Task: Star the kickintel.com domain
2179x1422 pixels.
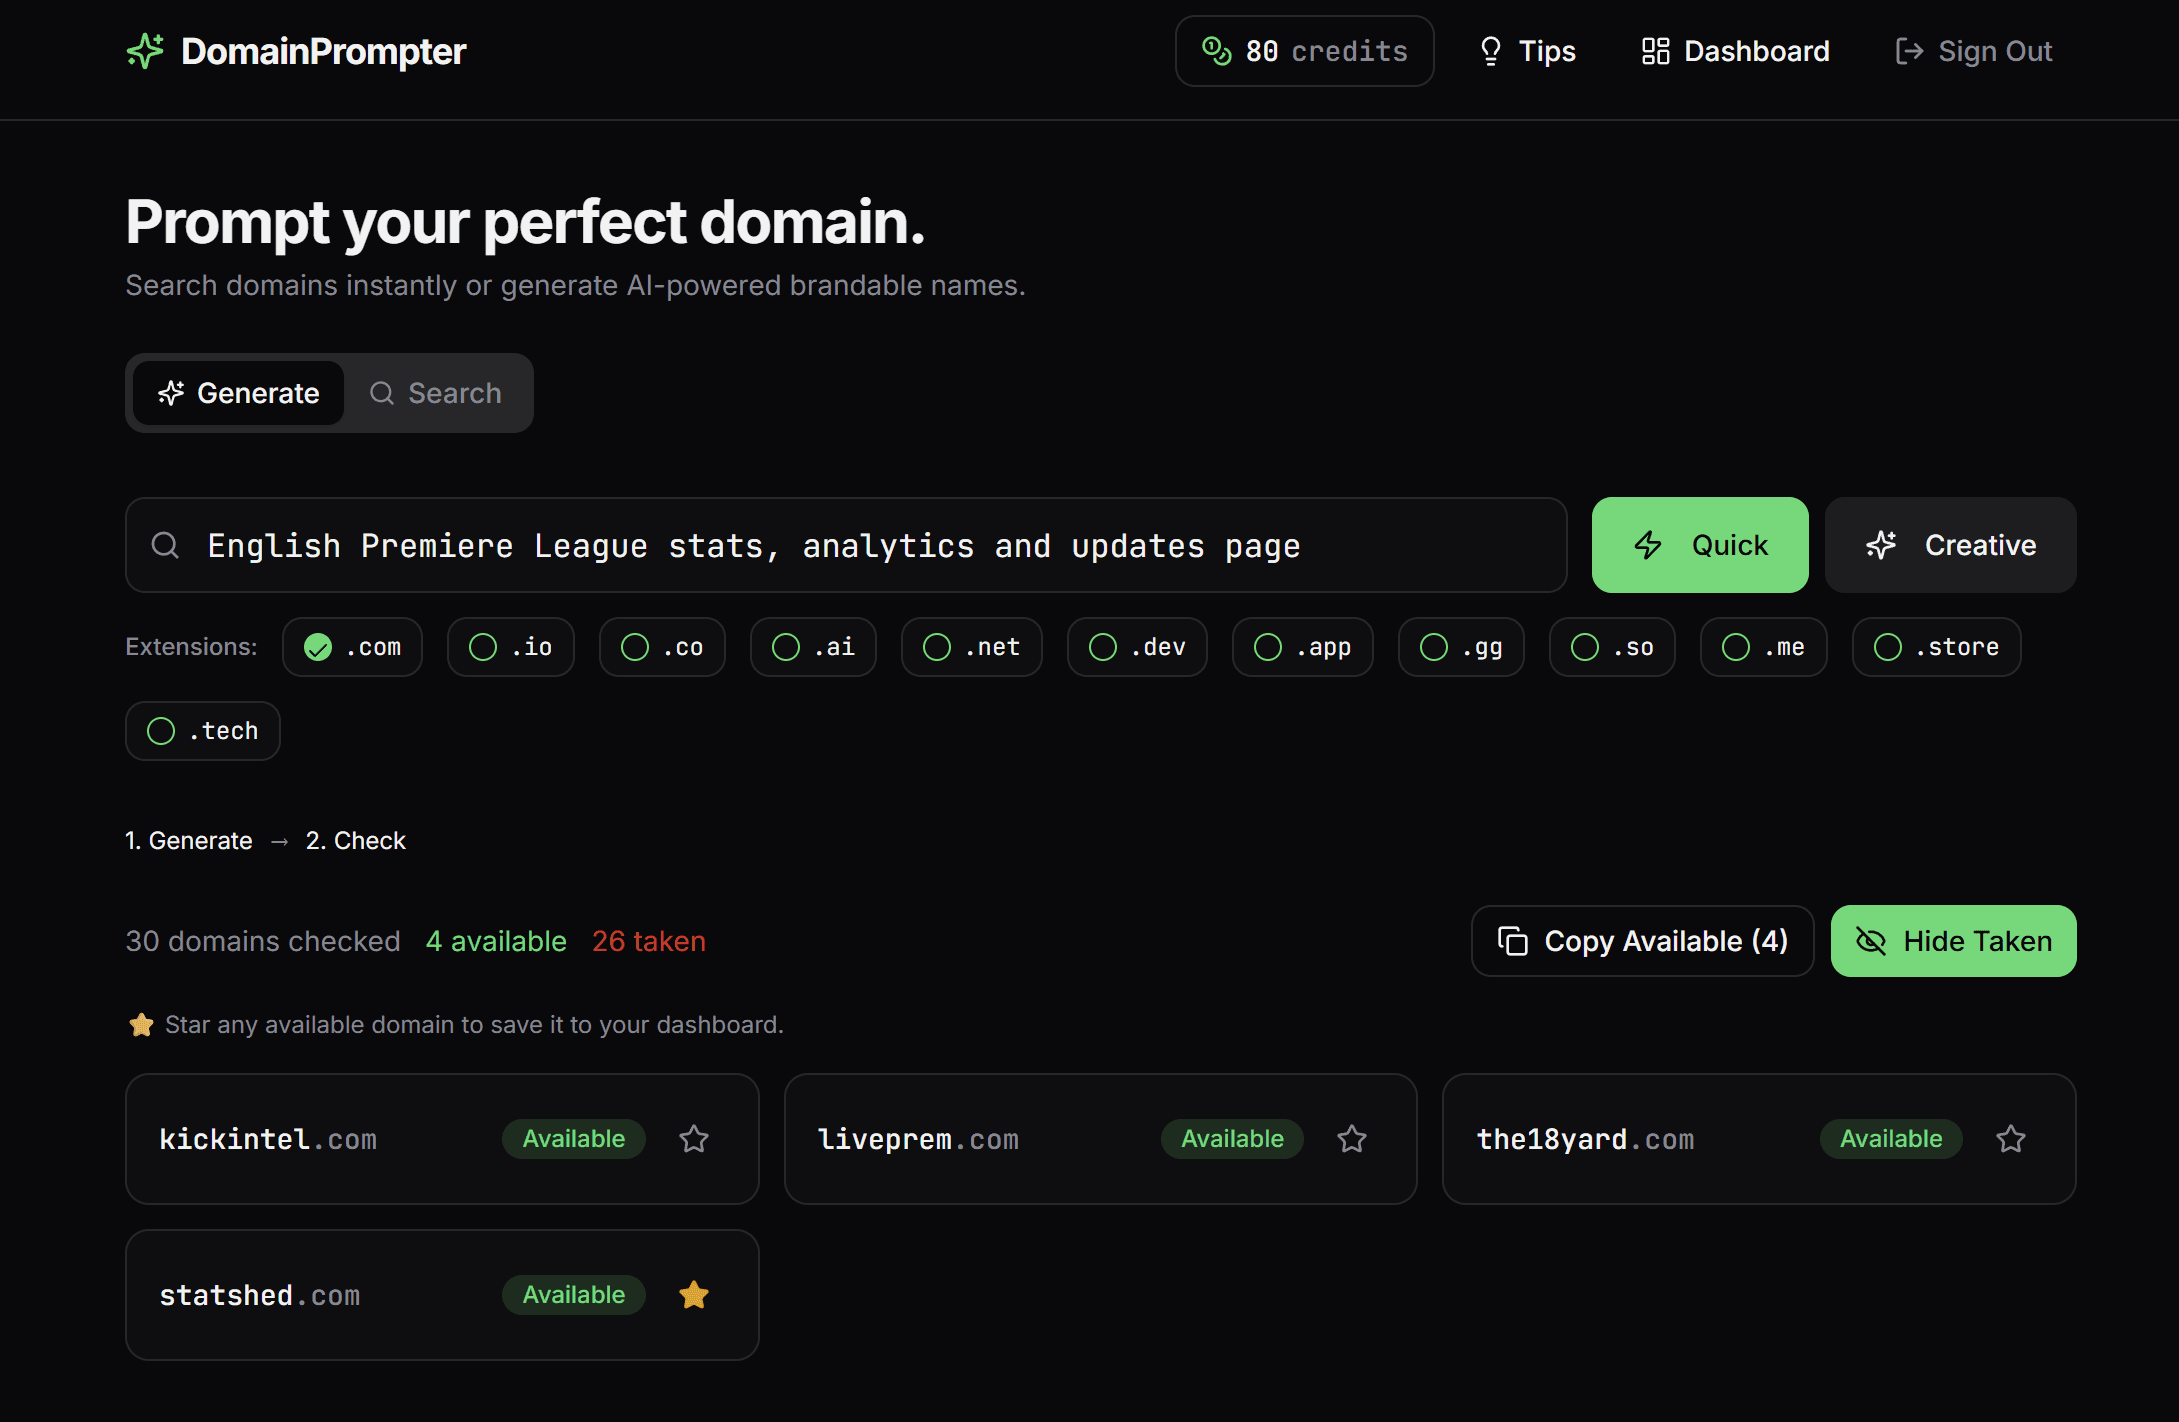Action: [694, 1139]
